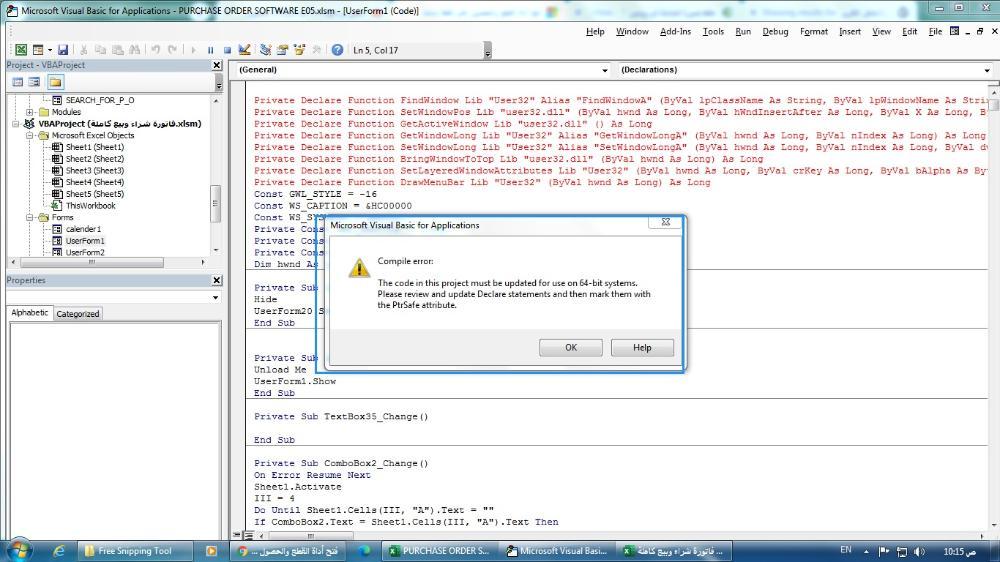1000x562 pixels.
Task: Click the Break pause icon
Action: coord(210,50)
